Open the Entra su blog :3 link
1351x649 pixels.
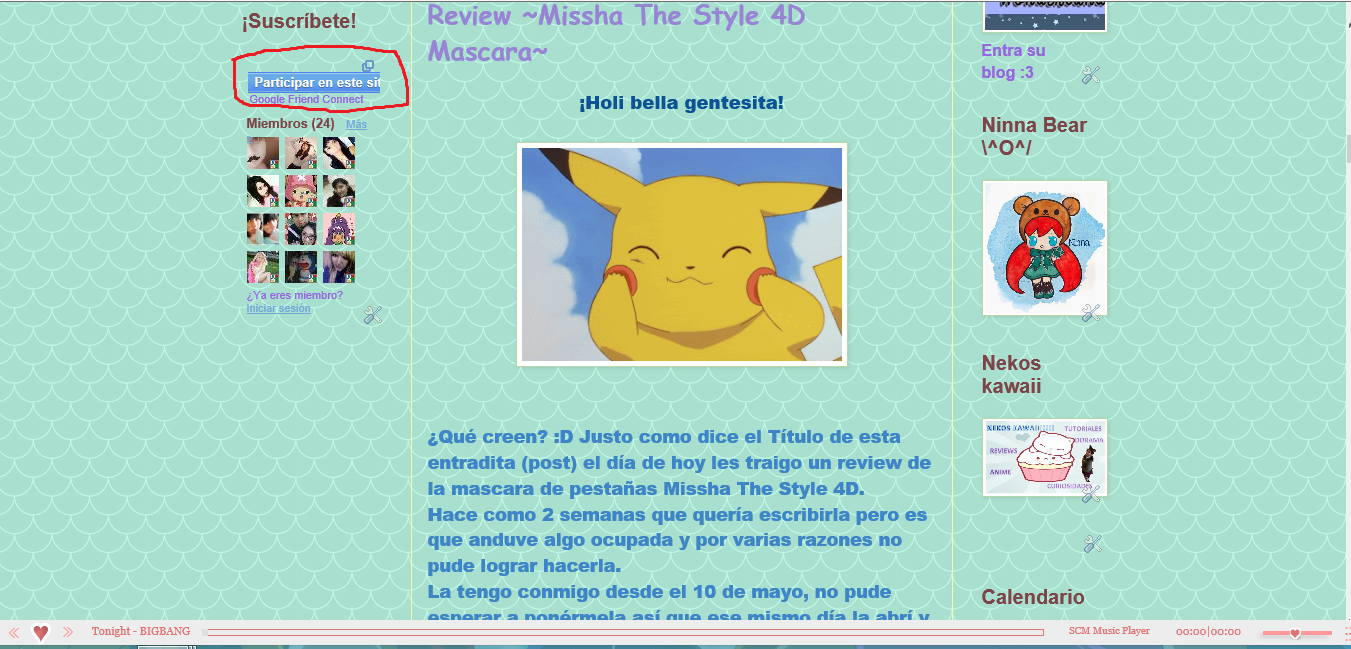[x=1013, y=61]
